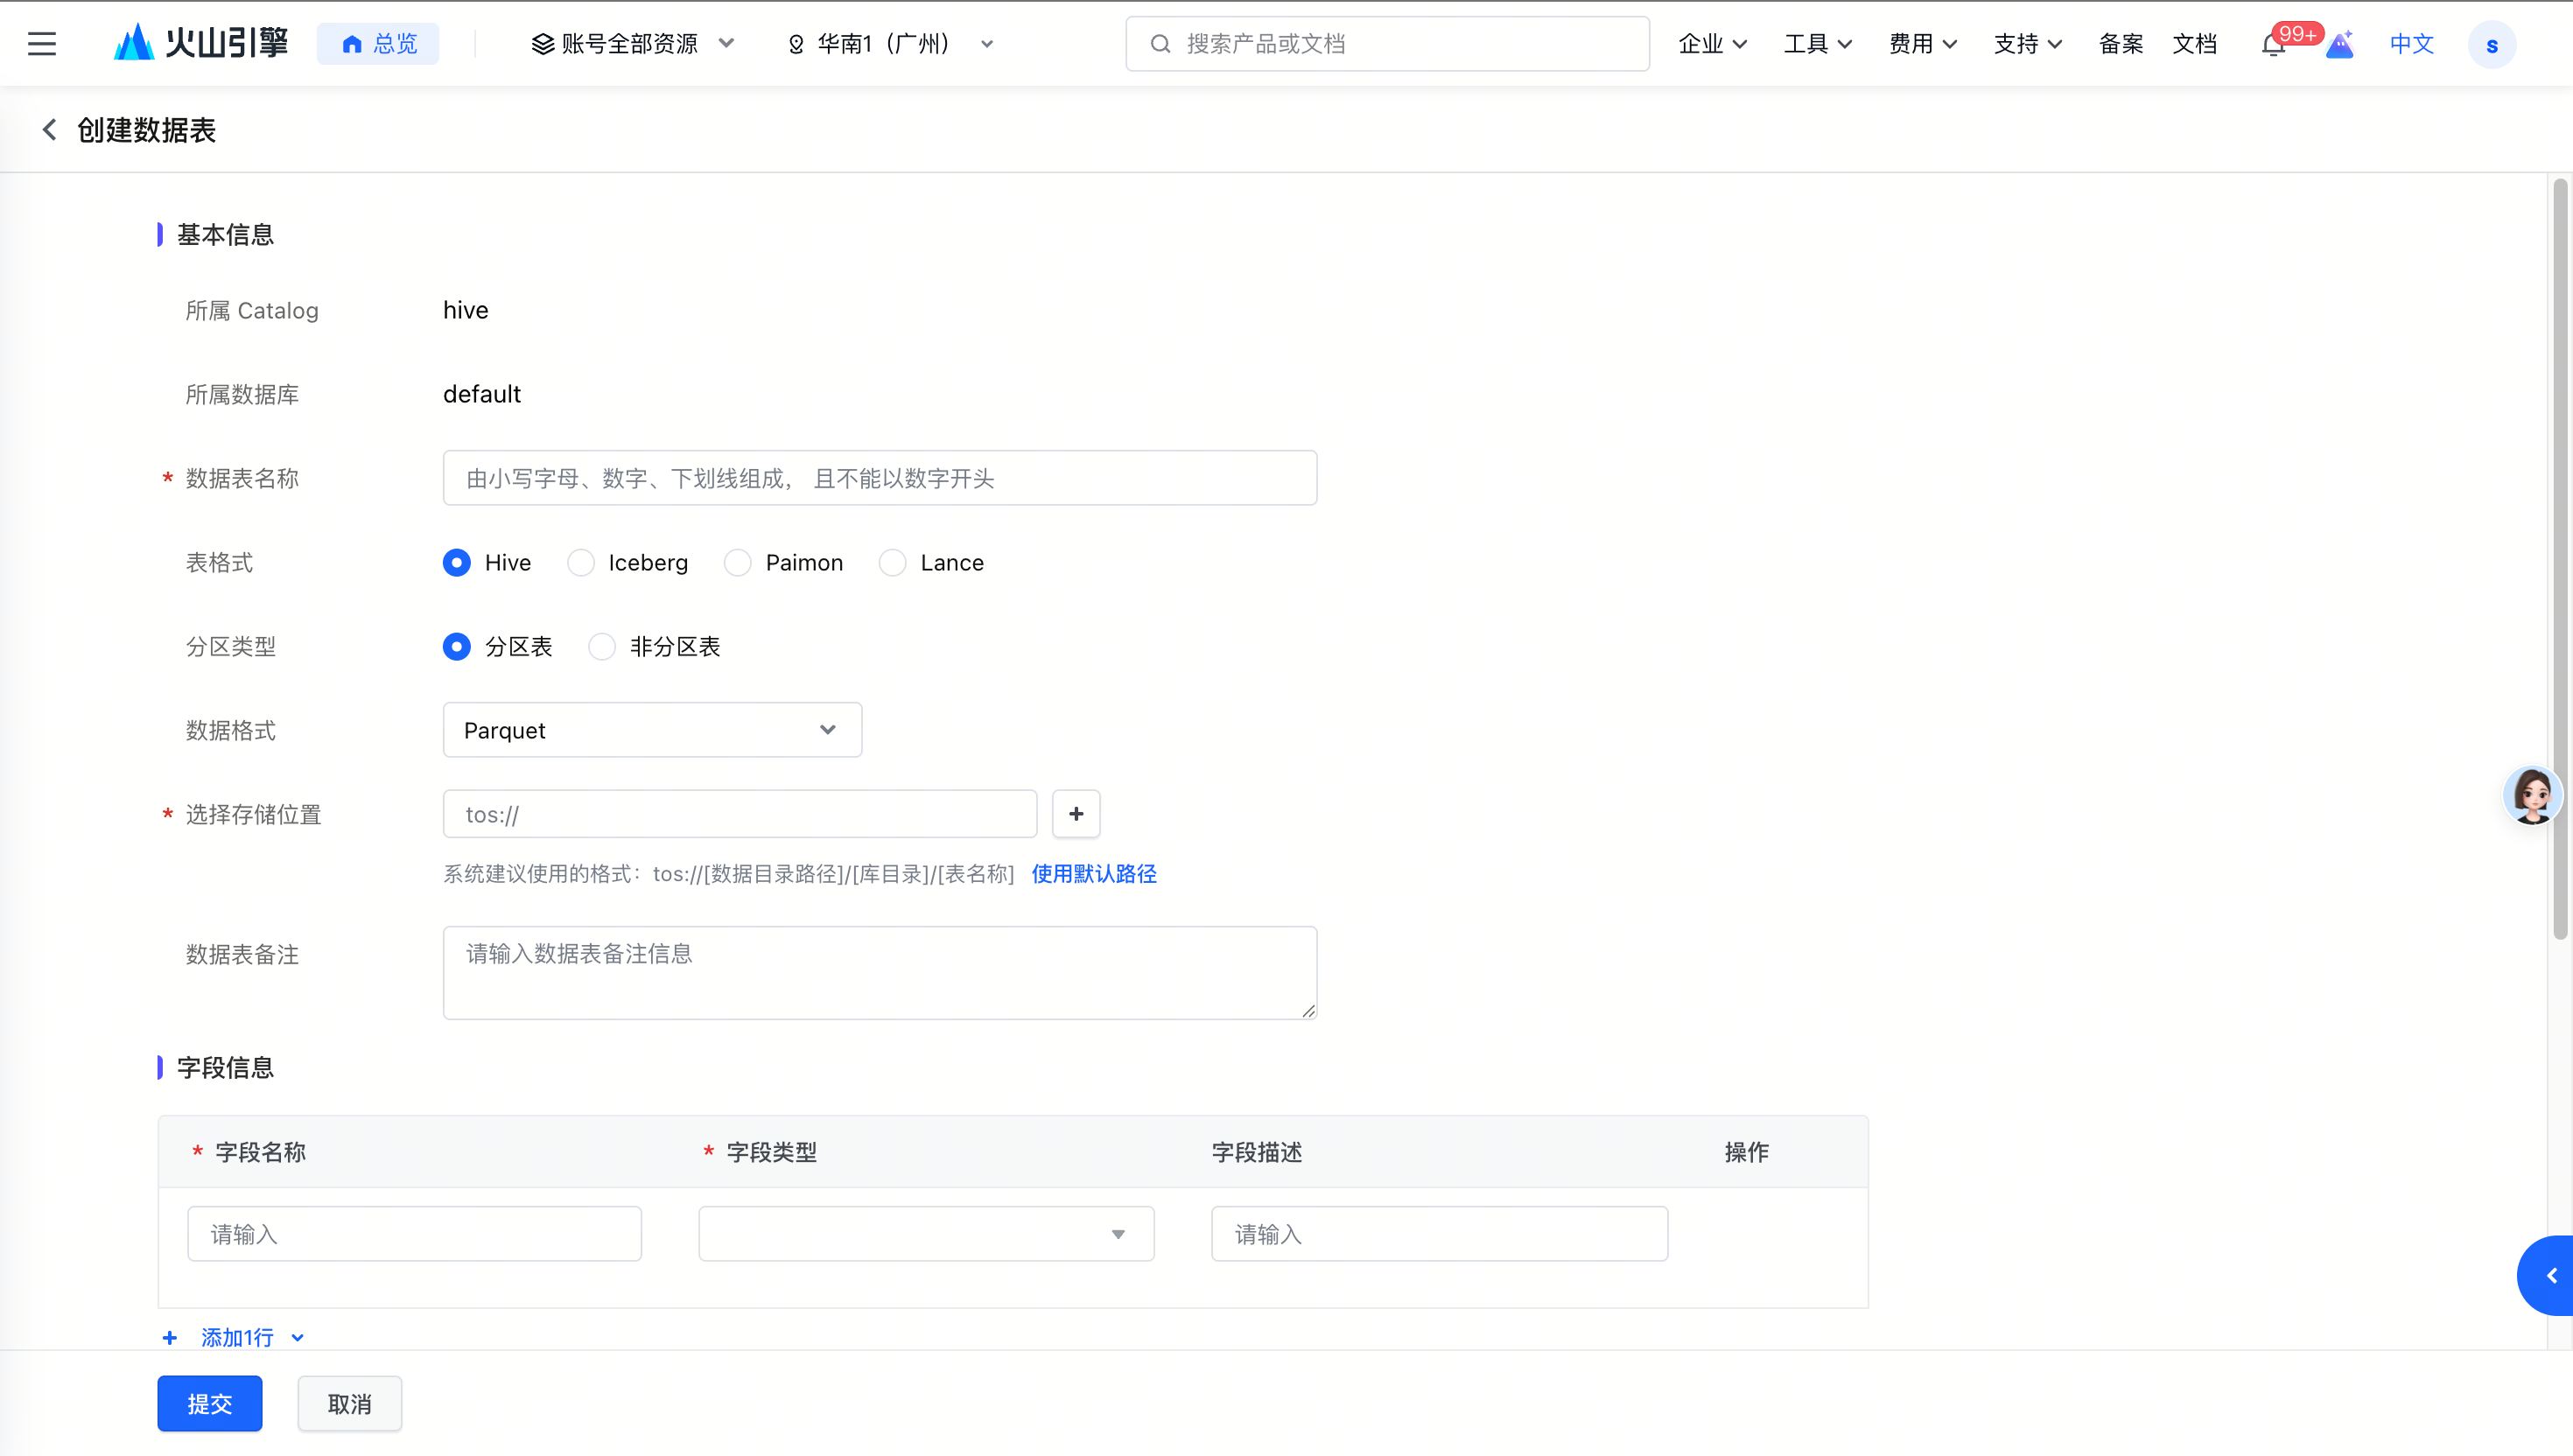Open the 字段类型 field type dropdown
The height and width of the screenshot is (1456, 2573).
point(926,1234)
